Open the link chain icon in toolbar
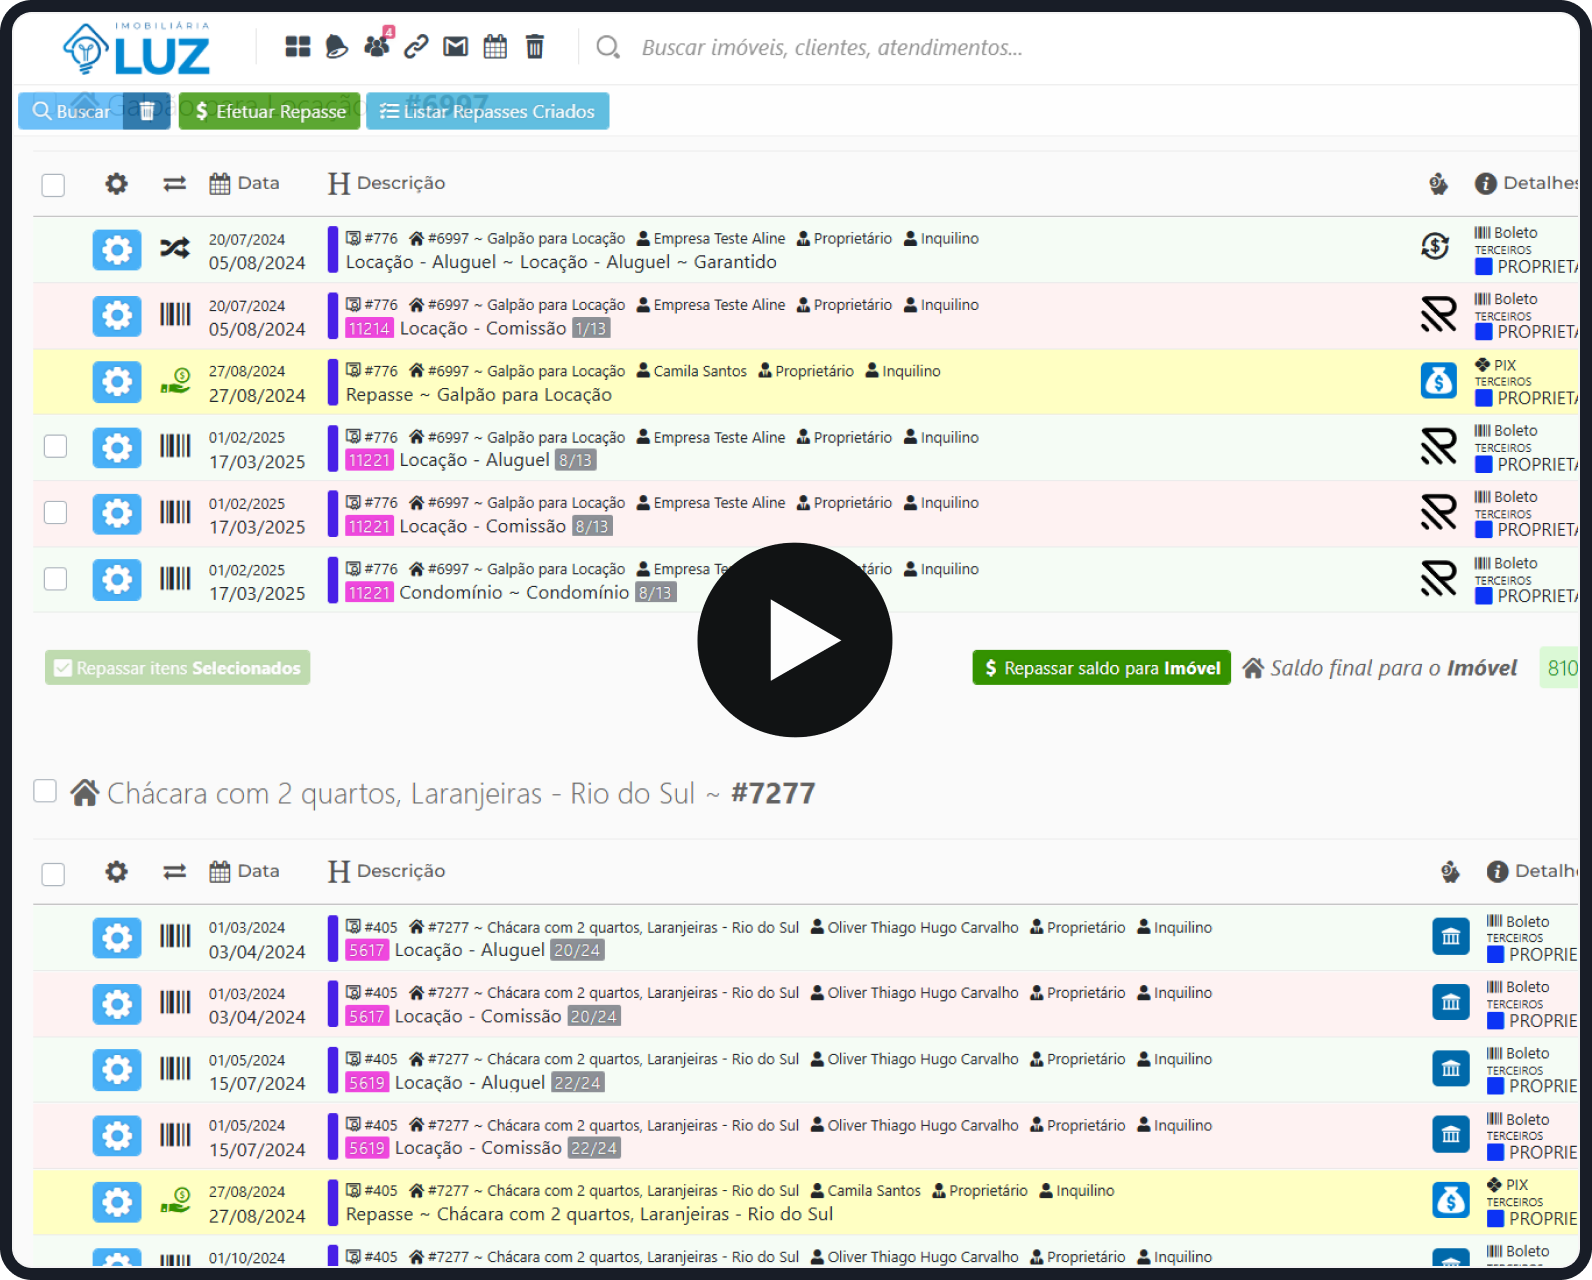1592x1280 pixels. pos(416,47)
